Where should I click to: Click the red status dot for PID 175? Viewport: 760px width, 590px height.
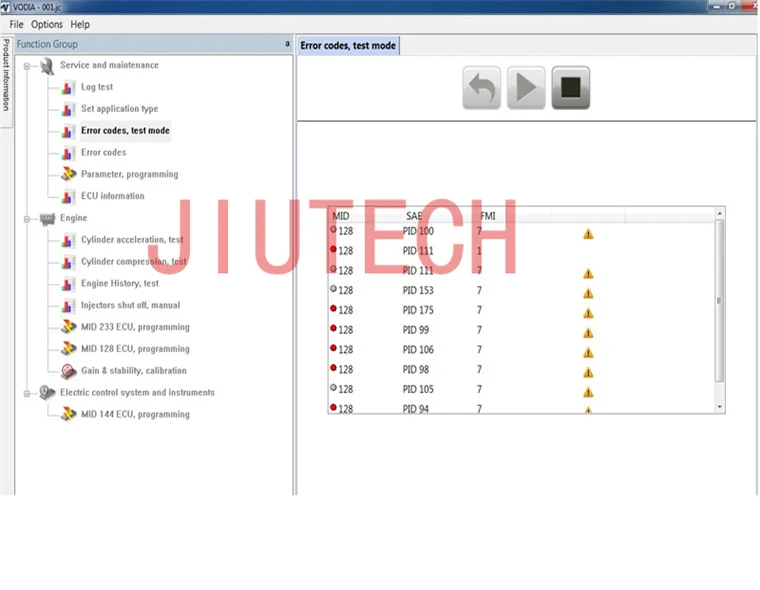tap(333, 310)
